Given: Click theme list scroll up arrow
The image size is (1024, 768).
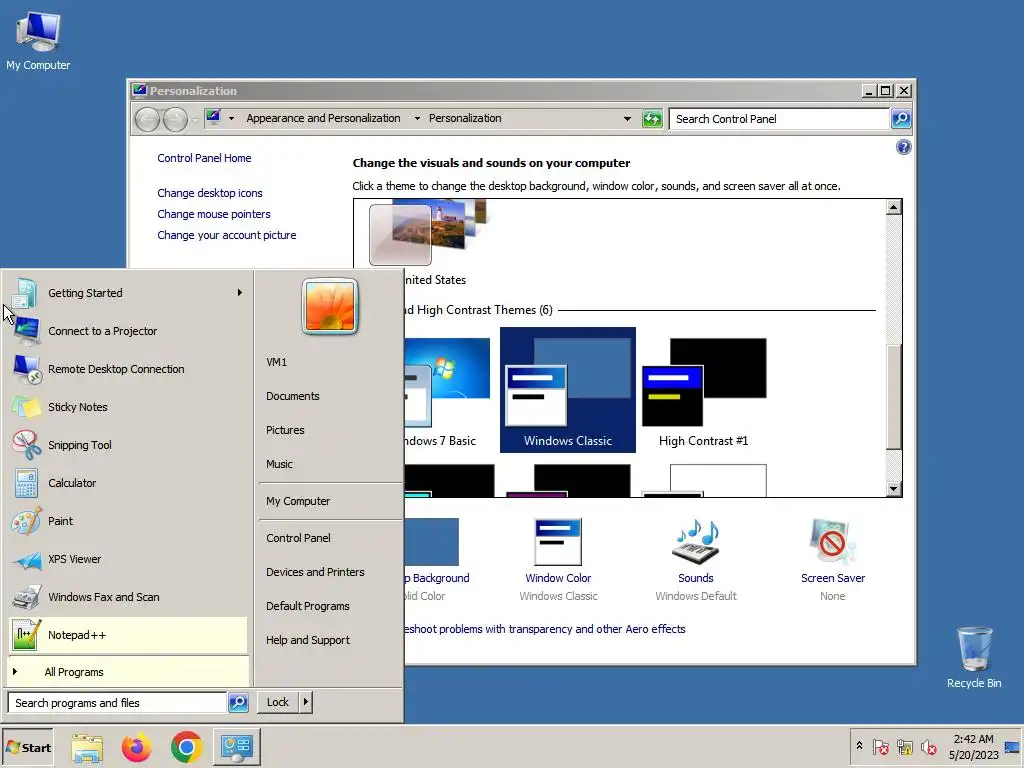Looking at the screenshot, I should [893, 208].
